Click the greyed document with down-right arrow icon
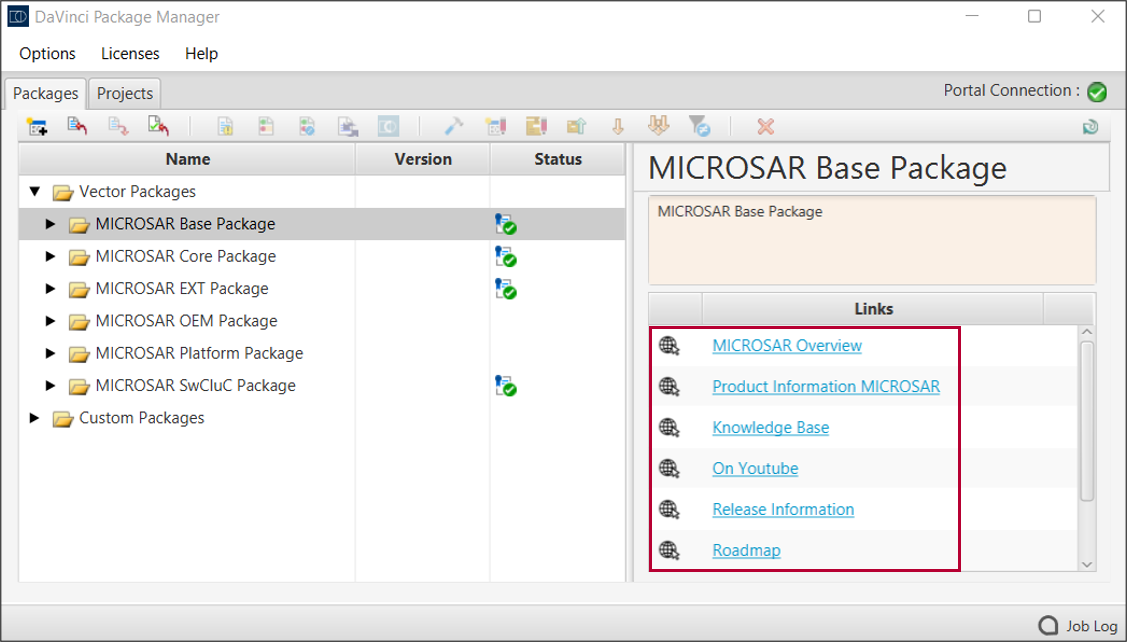 pyautogui.click(x=118, y=127)
